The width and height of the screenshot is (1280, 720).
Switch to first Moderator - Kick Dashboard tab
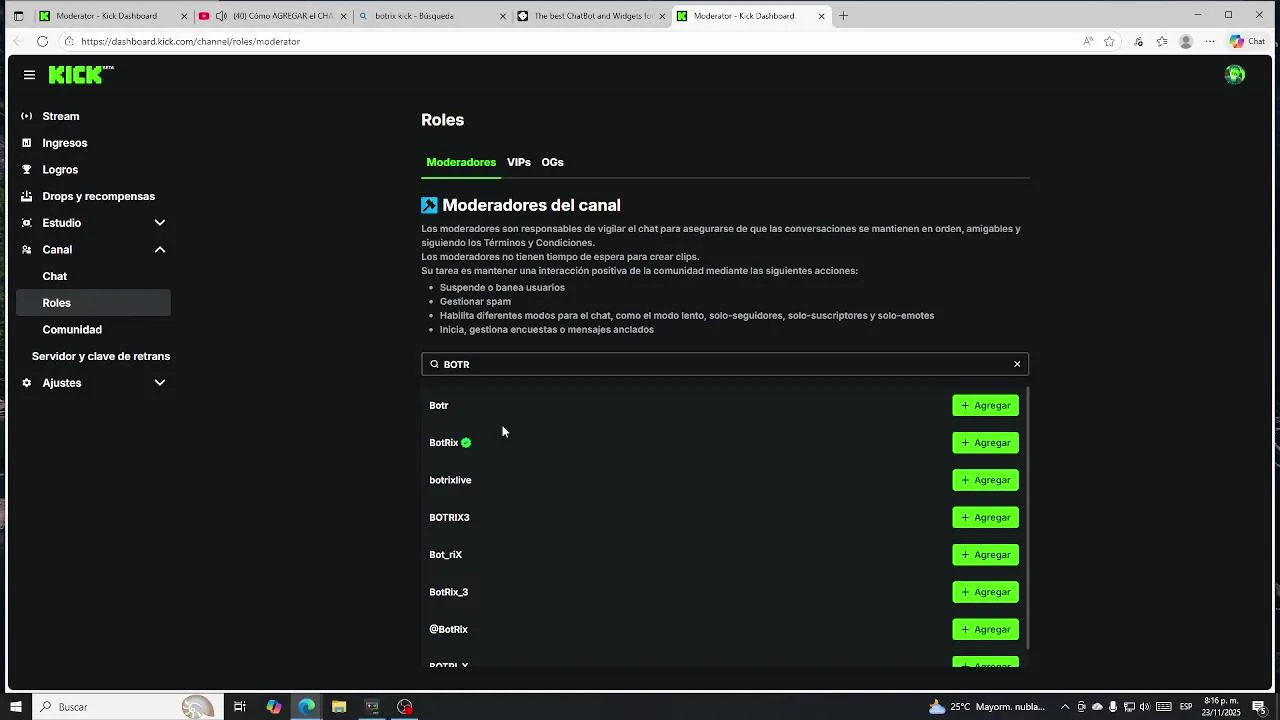click(x=112, y=16)
